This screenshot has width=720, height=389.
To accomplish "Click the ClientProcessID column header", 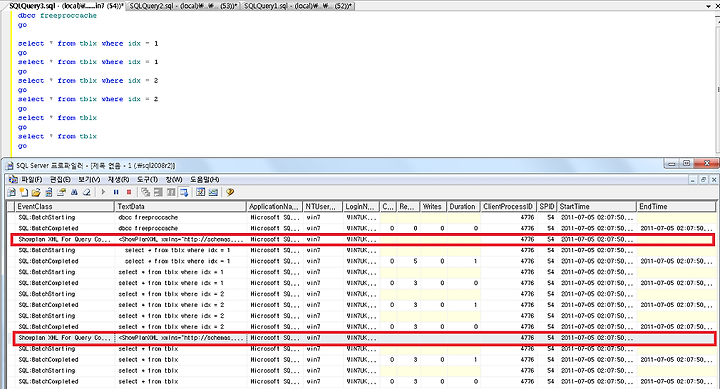I will (508, 207).
